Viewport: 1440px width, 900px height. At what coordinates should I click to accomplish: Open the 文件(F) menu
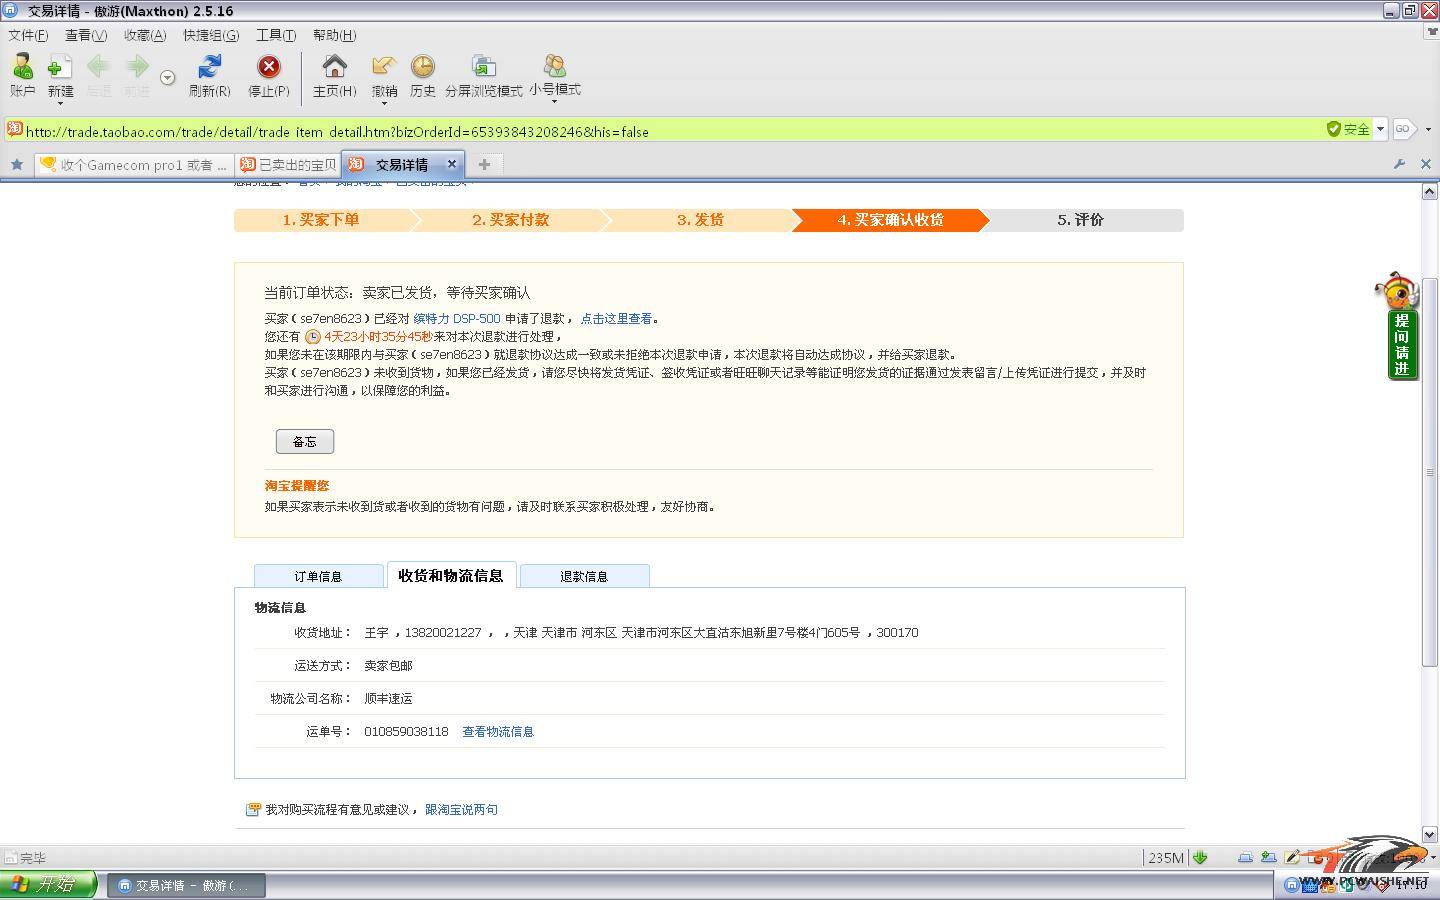pyautogui.click(x=28, y=35)
